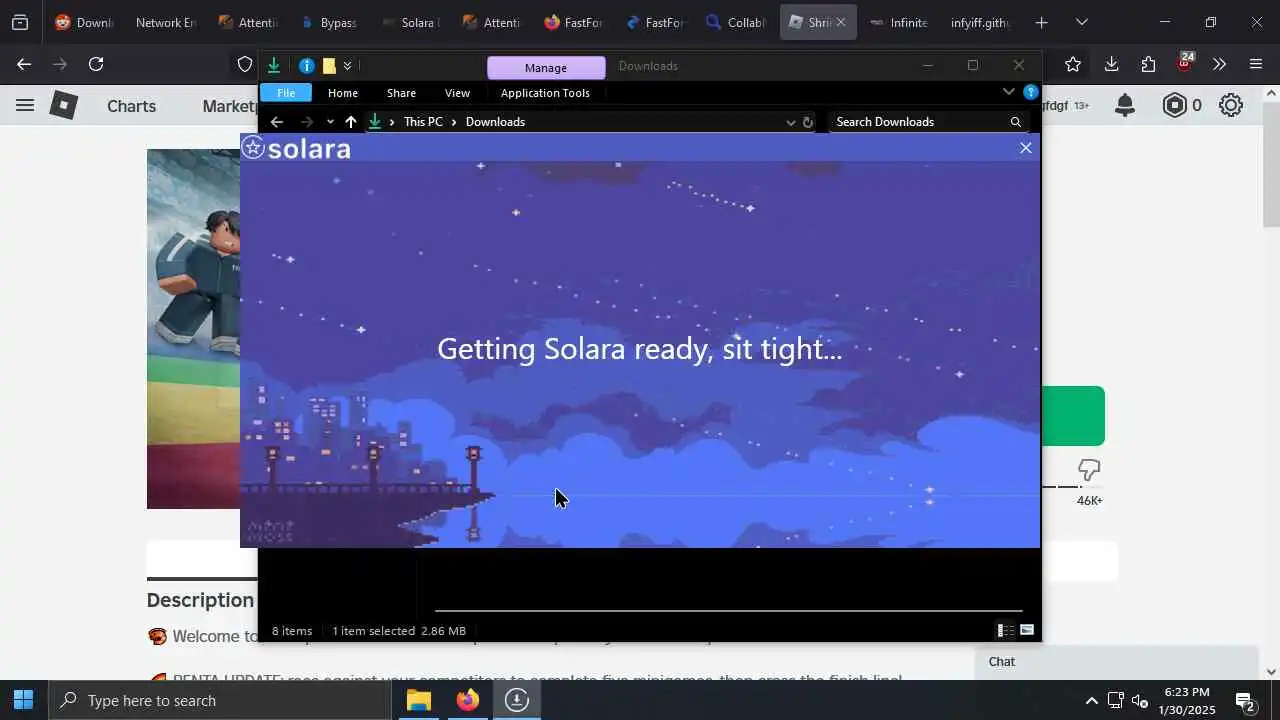The width and height of the screenshot is (1280, 720).
Task: Click the Firefox workspaces icon at tab bar start
Action: (20, 22)
